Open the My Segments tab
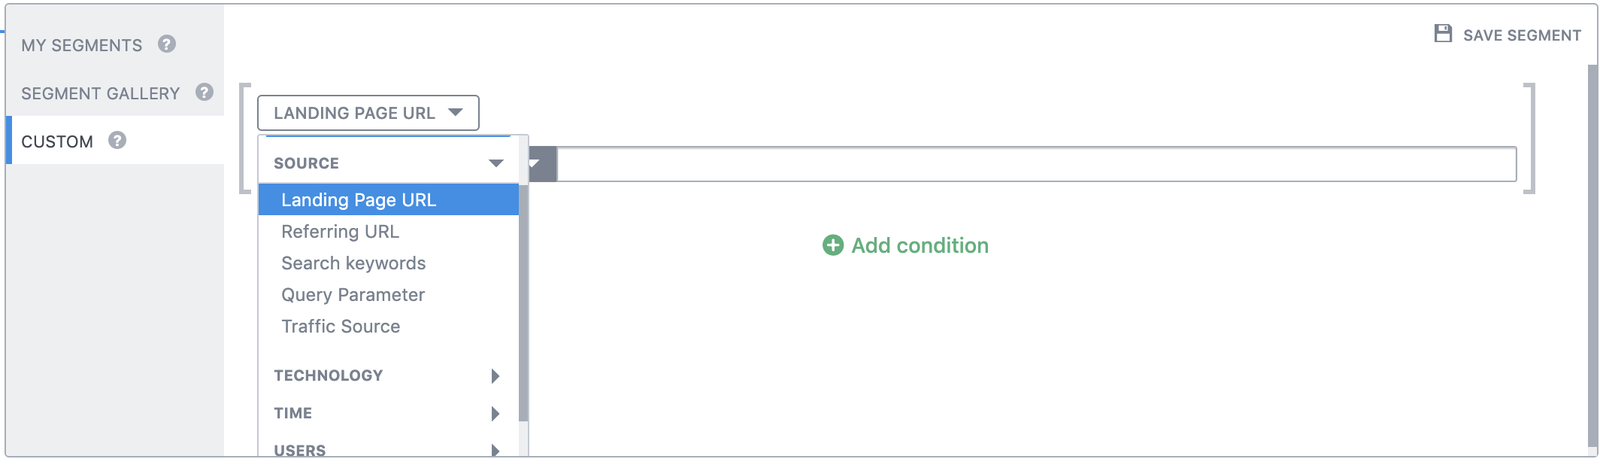The image size is (1600, 459). [82, 45]
